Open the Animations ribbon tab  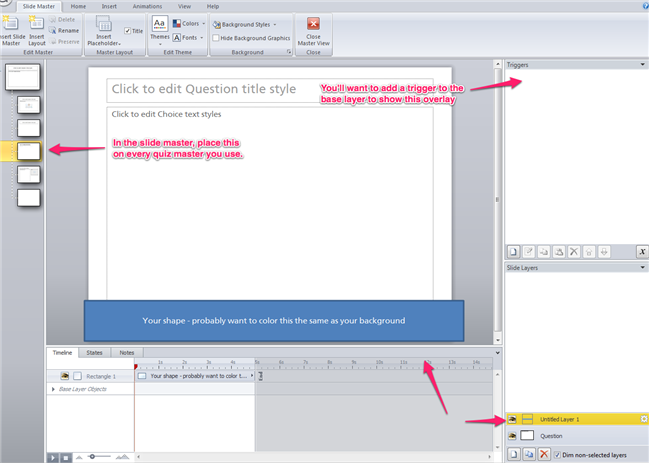pos(148,6)
